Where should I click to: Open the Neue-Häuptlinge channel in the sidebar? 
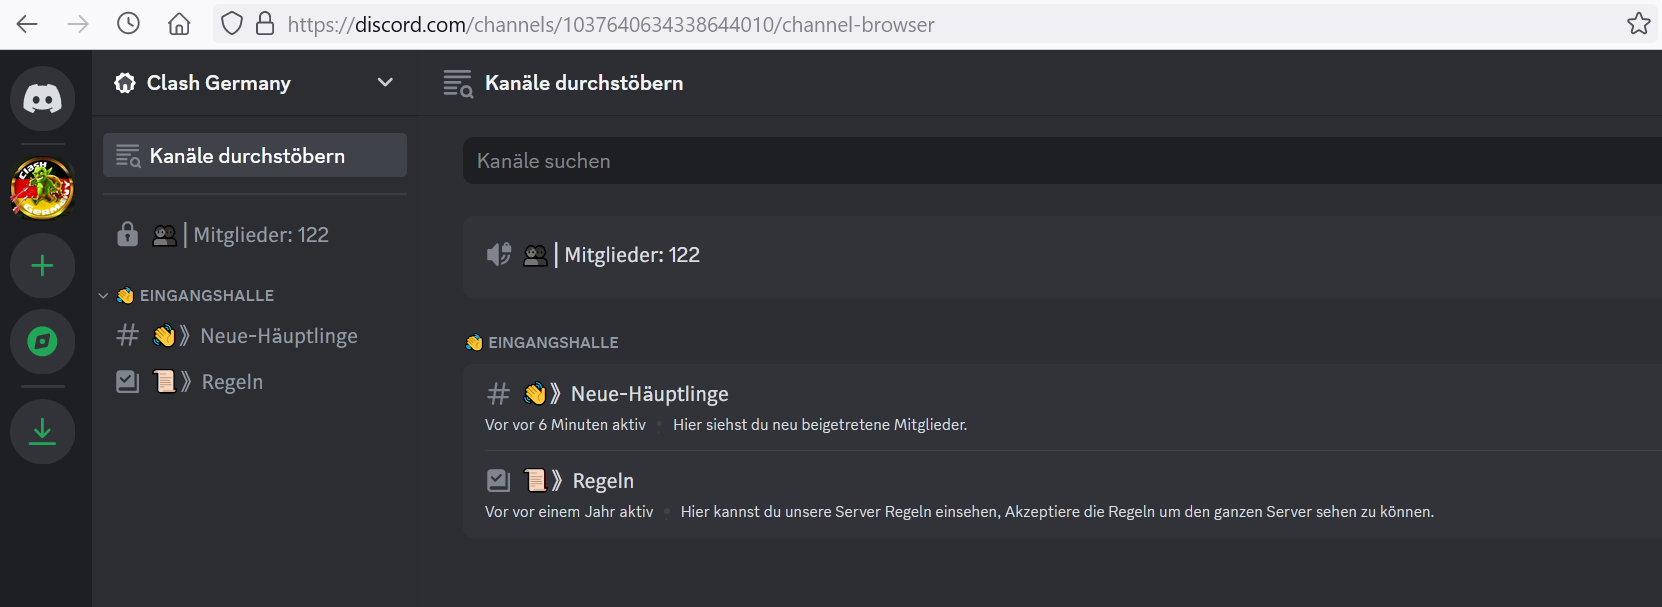[278, 336]
